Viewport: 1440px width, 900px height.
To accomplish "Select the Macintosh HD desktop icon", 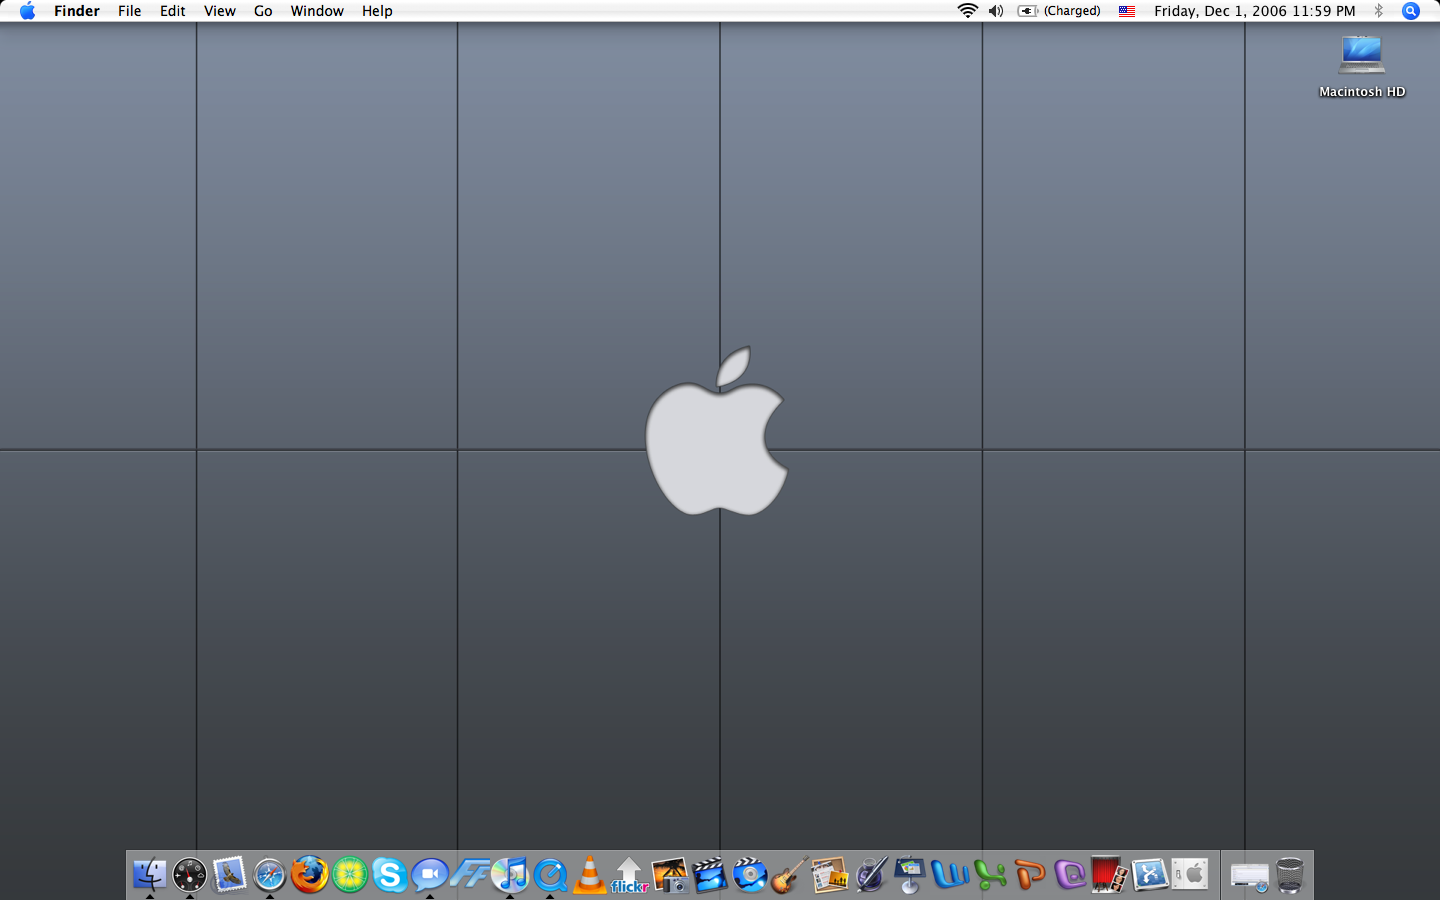I will [1362, 55].
